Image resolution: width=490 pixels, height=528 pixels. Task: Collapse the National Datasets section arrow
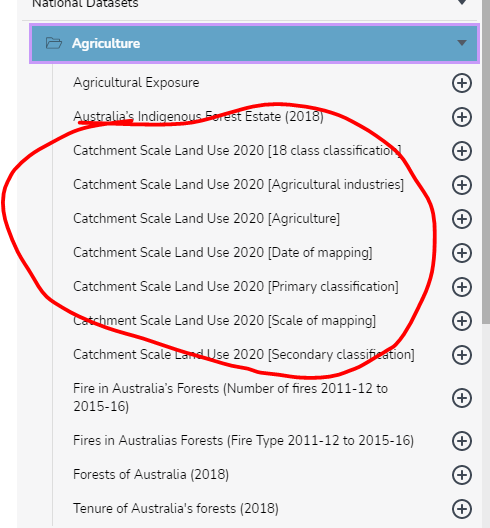(x=462, y=3)
